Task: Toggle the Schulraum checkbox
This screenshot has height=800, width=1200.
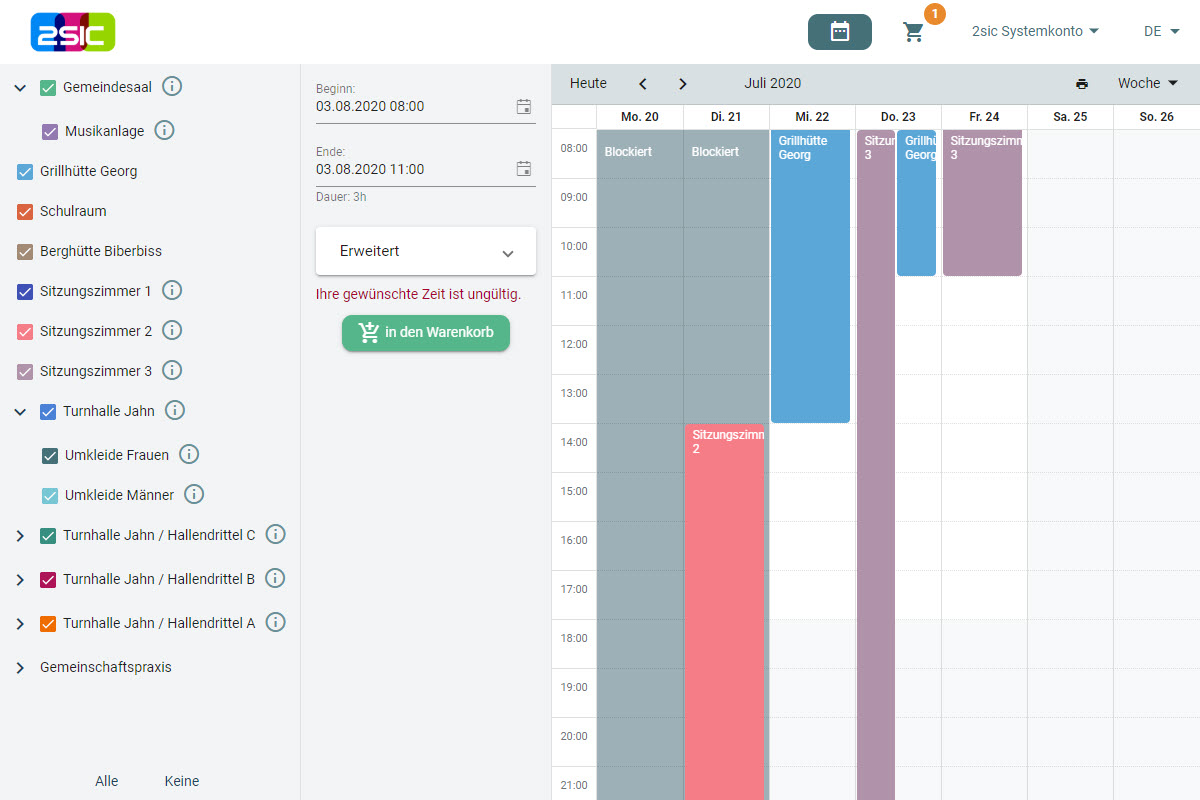Action: click(x=26, y=212)
